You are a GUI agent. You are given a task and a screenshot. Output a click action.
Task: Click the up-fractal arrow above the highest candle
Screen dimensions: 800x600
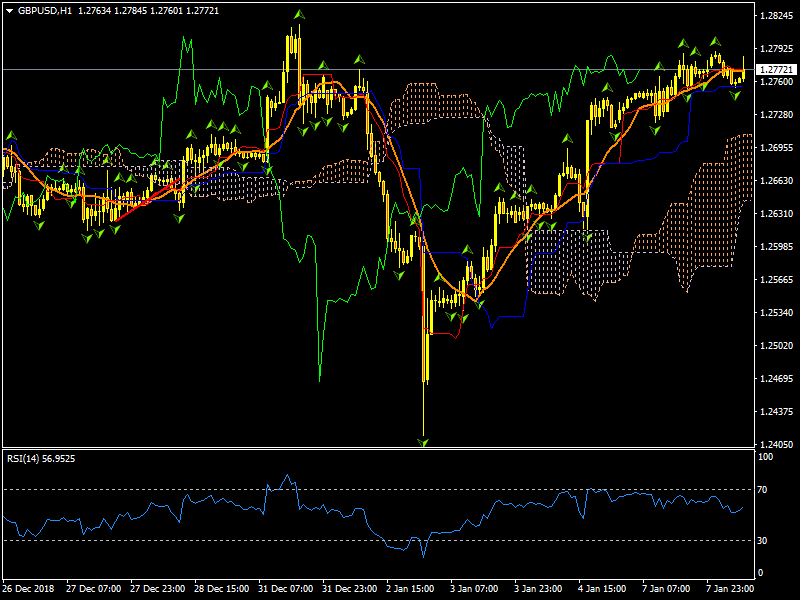(298, 15)
